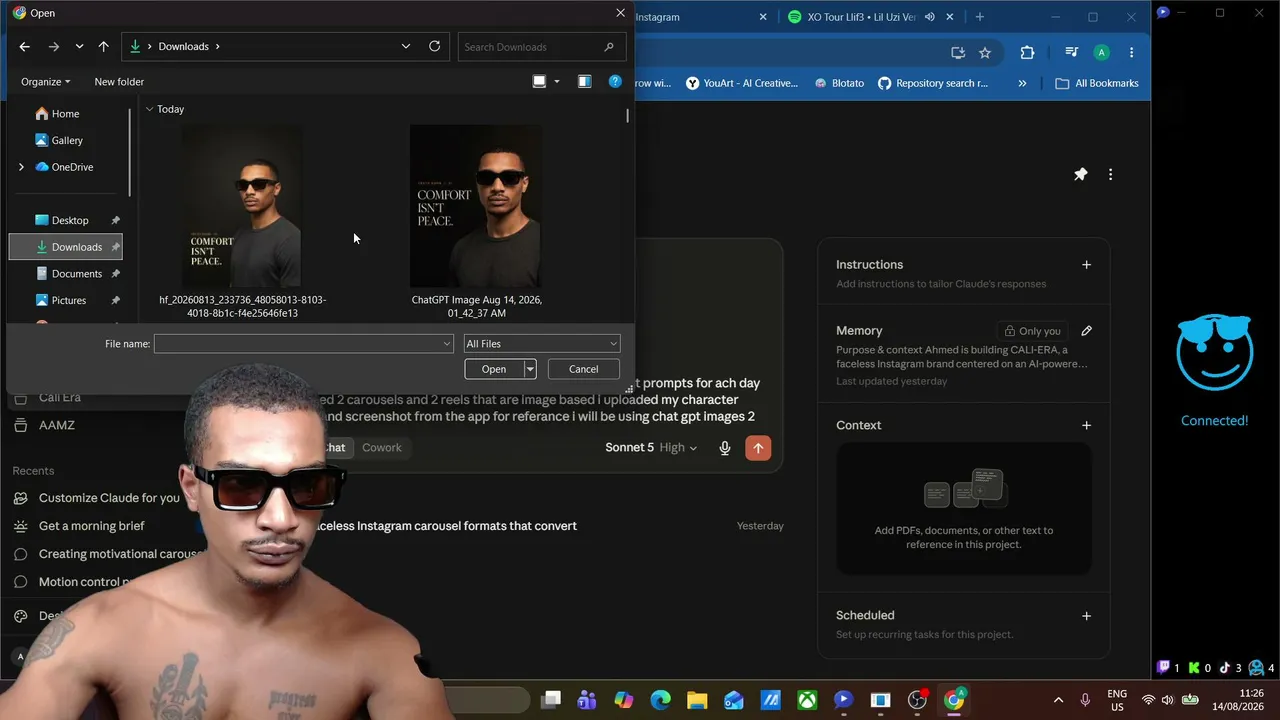Open the Repository search bookmark
1280x720 pixels.
pos(933,84)
